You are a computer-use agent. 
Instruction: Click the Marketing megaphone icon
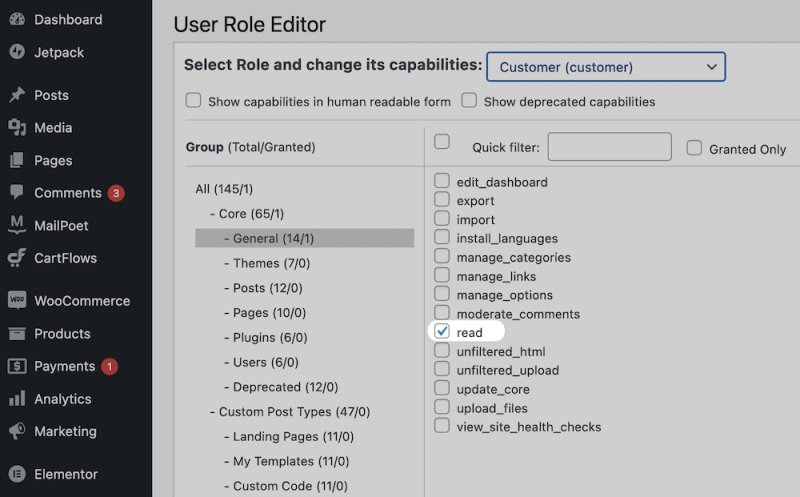[17, 431]
